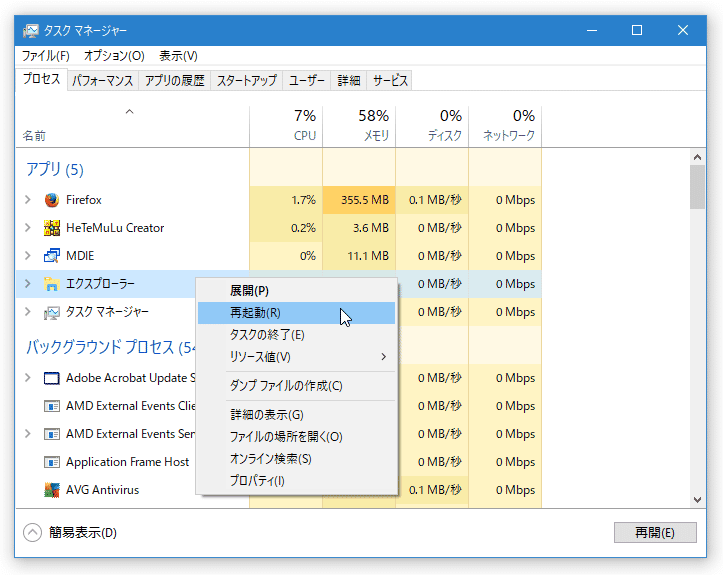Click the エクスプローラー folder icon
The image size is (723, 575).
(52, 284)
